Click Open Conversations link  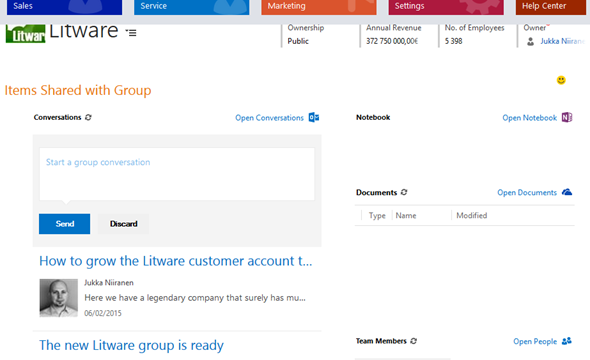[269, 118]
